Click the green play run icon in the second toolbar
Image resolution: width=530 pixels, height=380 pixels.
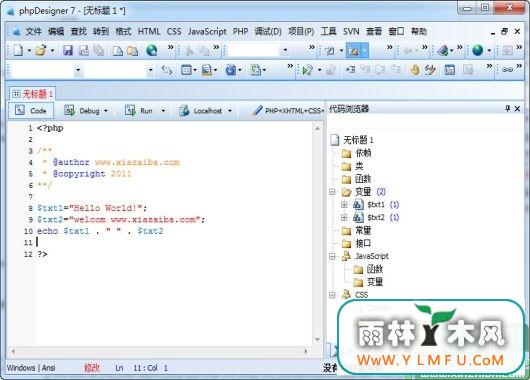[x=308, y=70]
